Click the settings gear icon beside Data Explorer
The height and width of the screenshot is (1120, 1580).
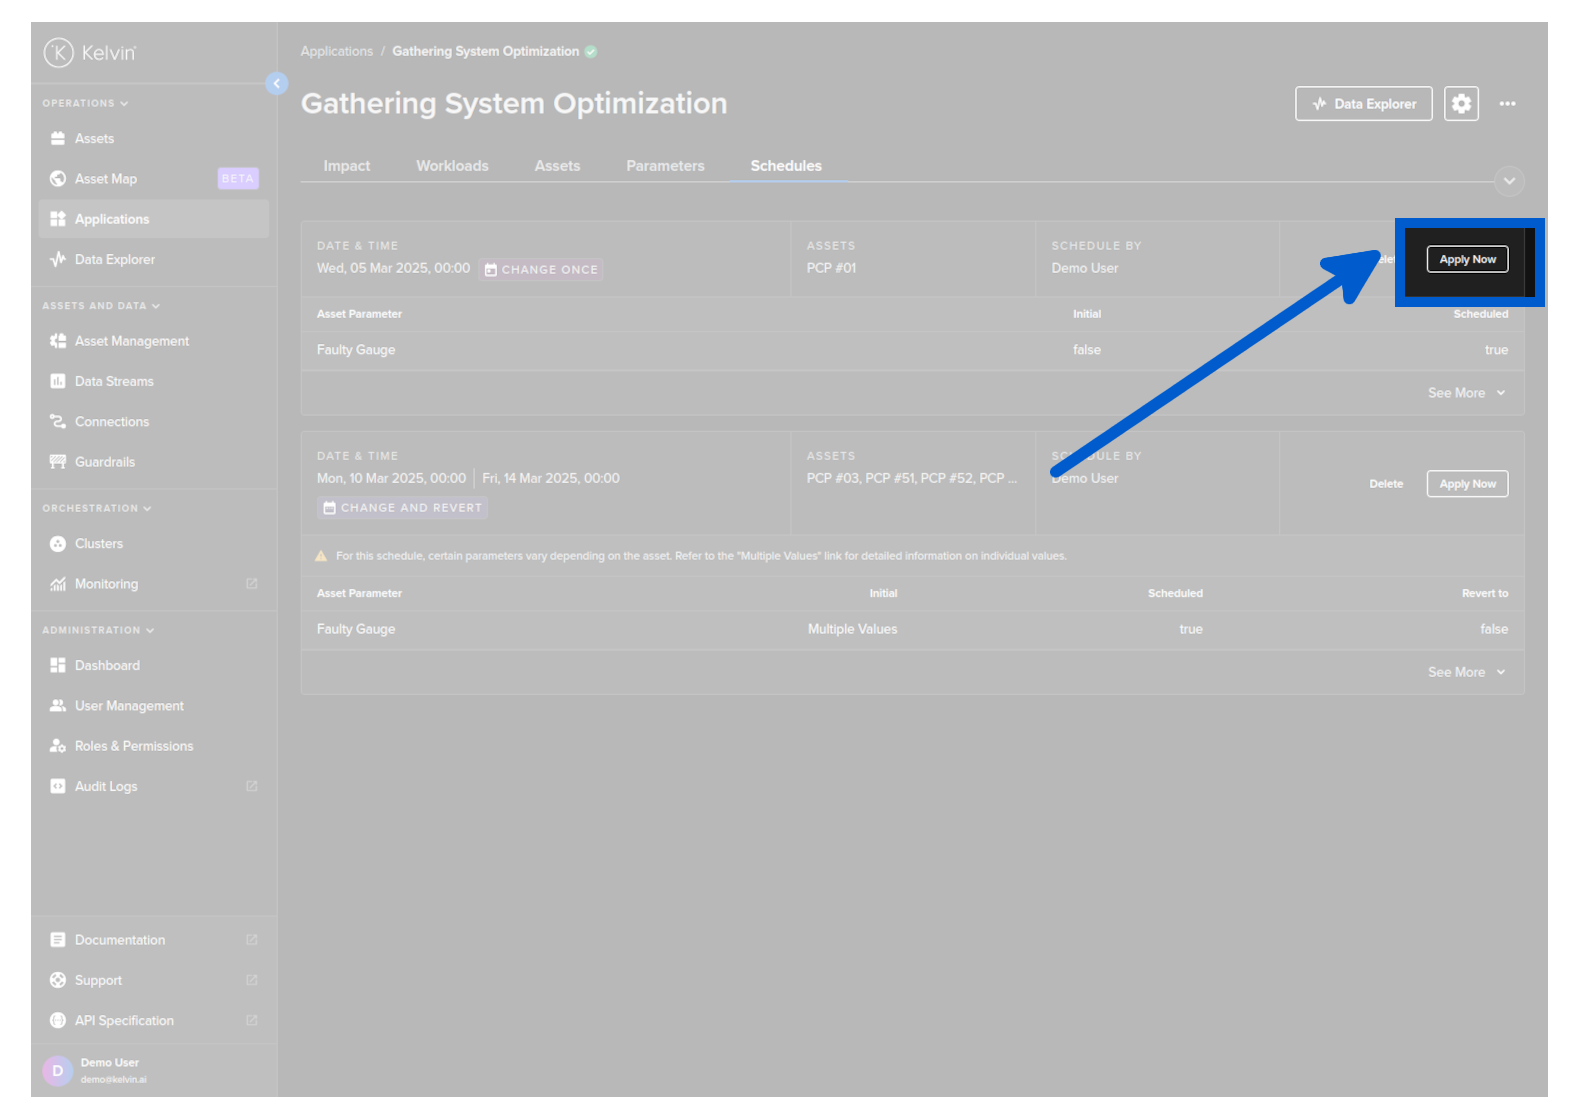[x=1461, y=104]
